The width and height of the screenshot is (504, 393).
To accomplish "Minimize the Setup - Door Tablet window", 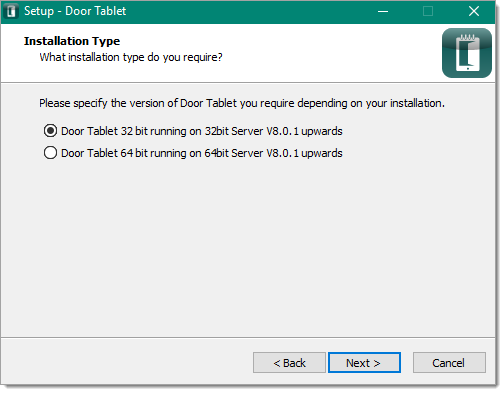I will 383,11.
